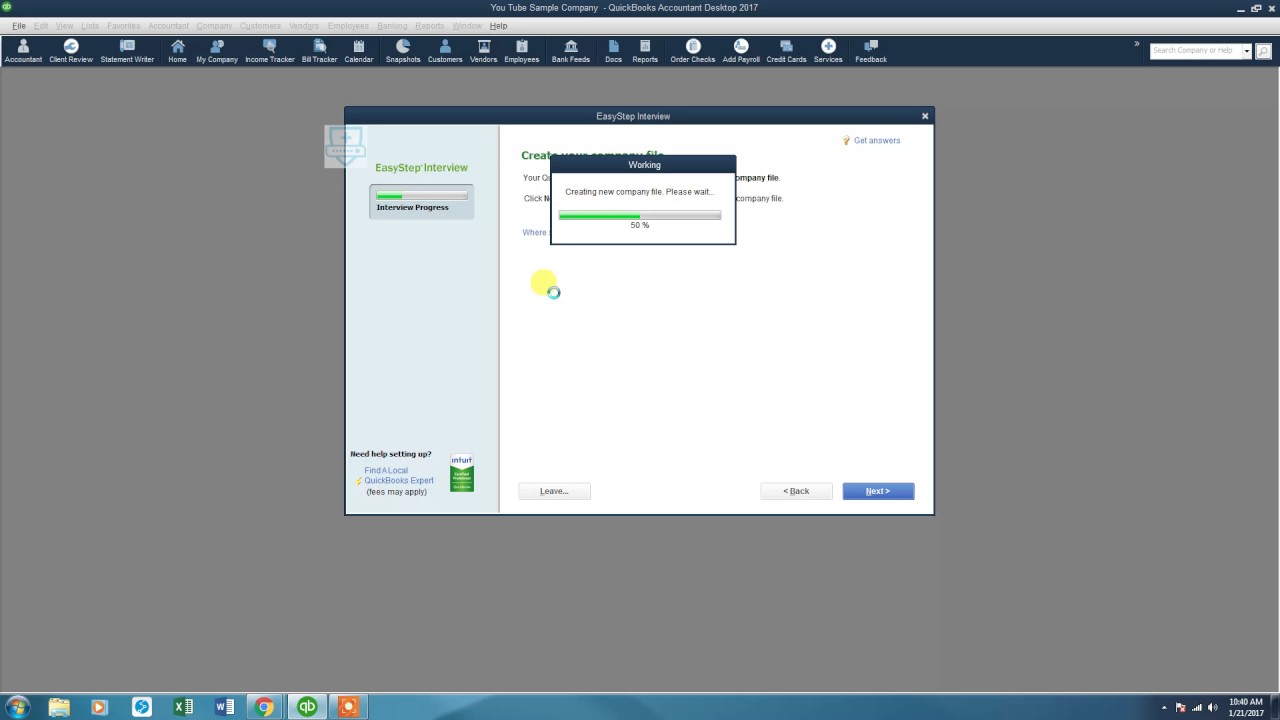
Task: Open Customers center icon
Action: coord(445,51)
